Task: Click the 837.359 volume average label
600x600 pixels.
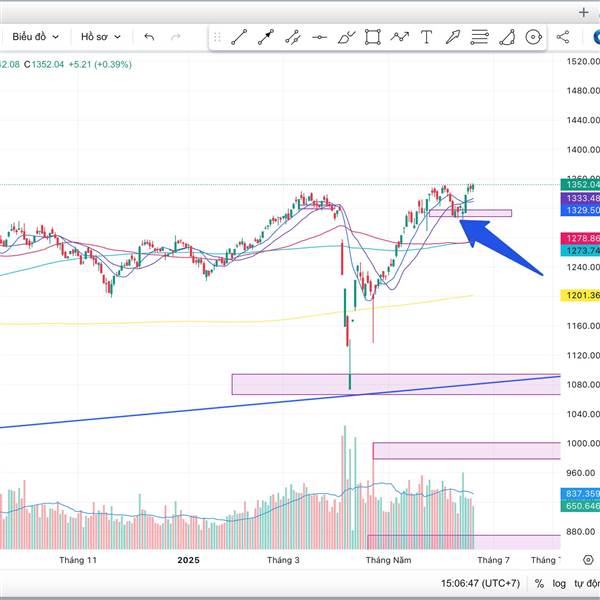Action: [x=580, y=494]
